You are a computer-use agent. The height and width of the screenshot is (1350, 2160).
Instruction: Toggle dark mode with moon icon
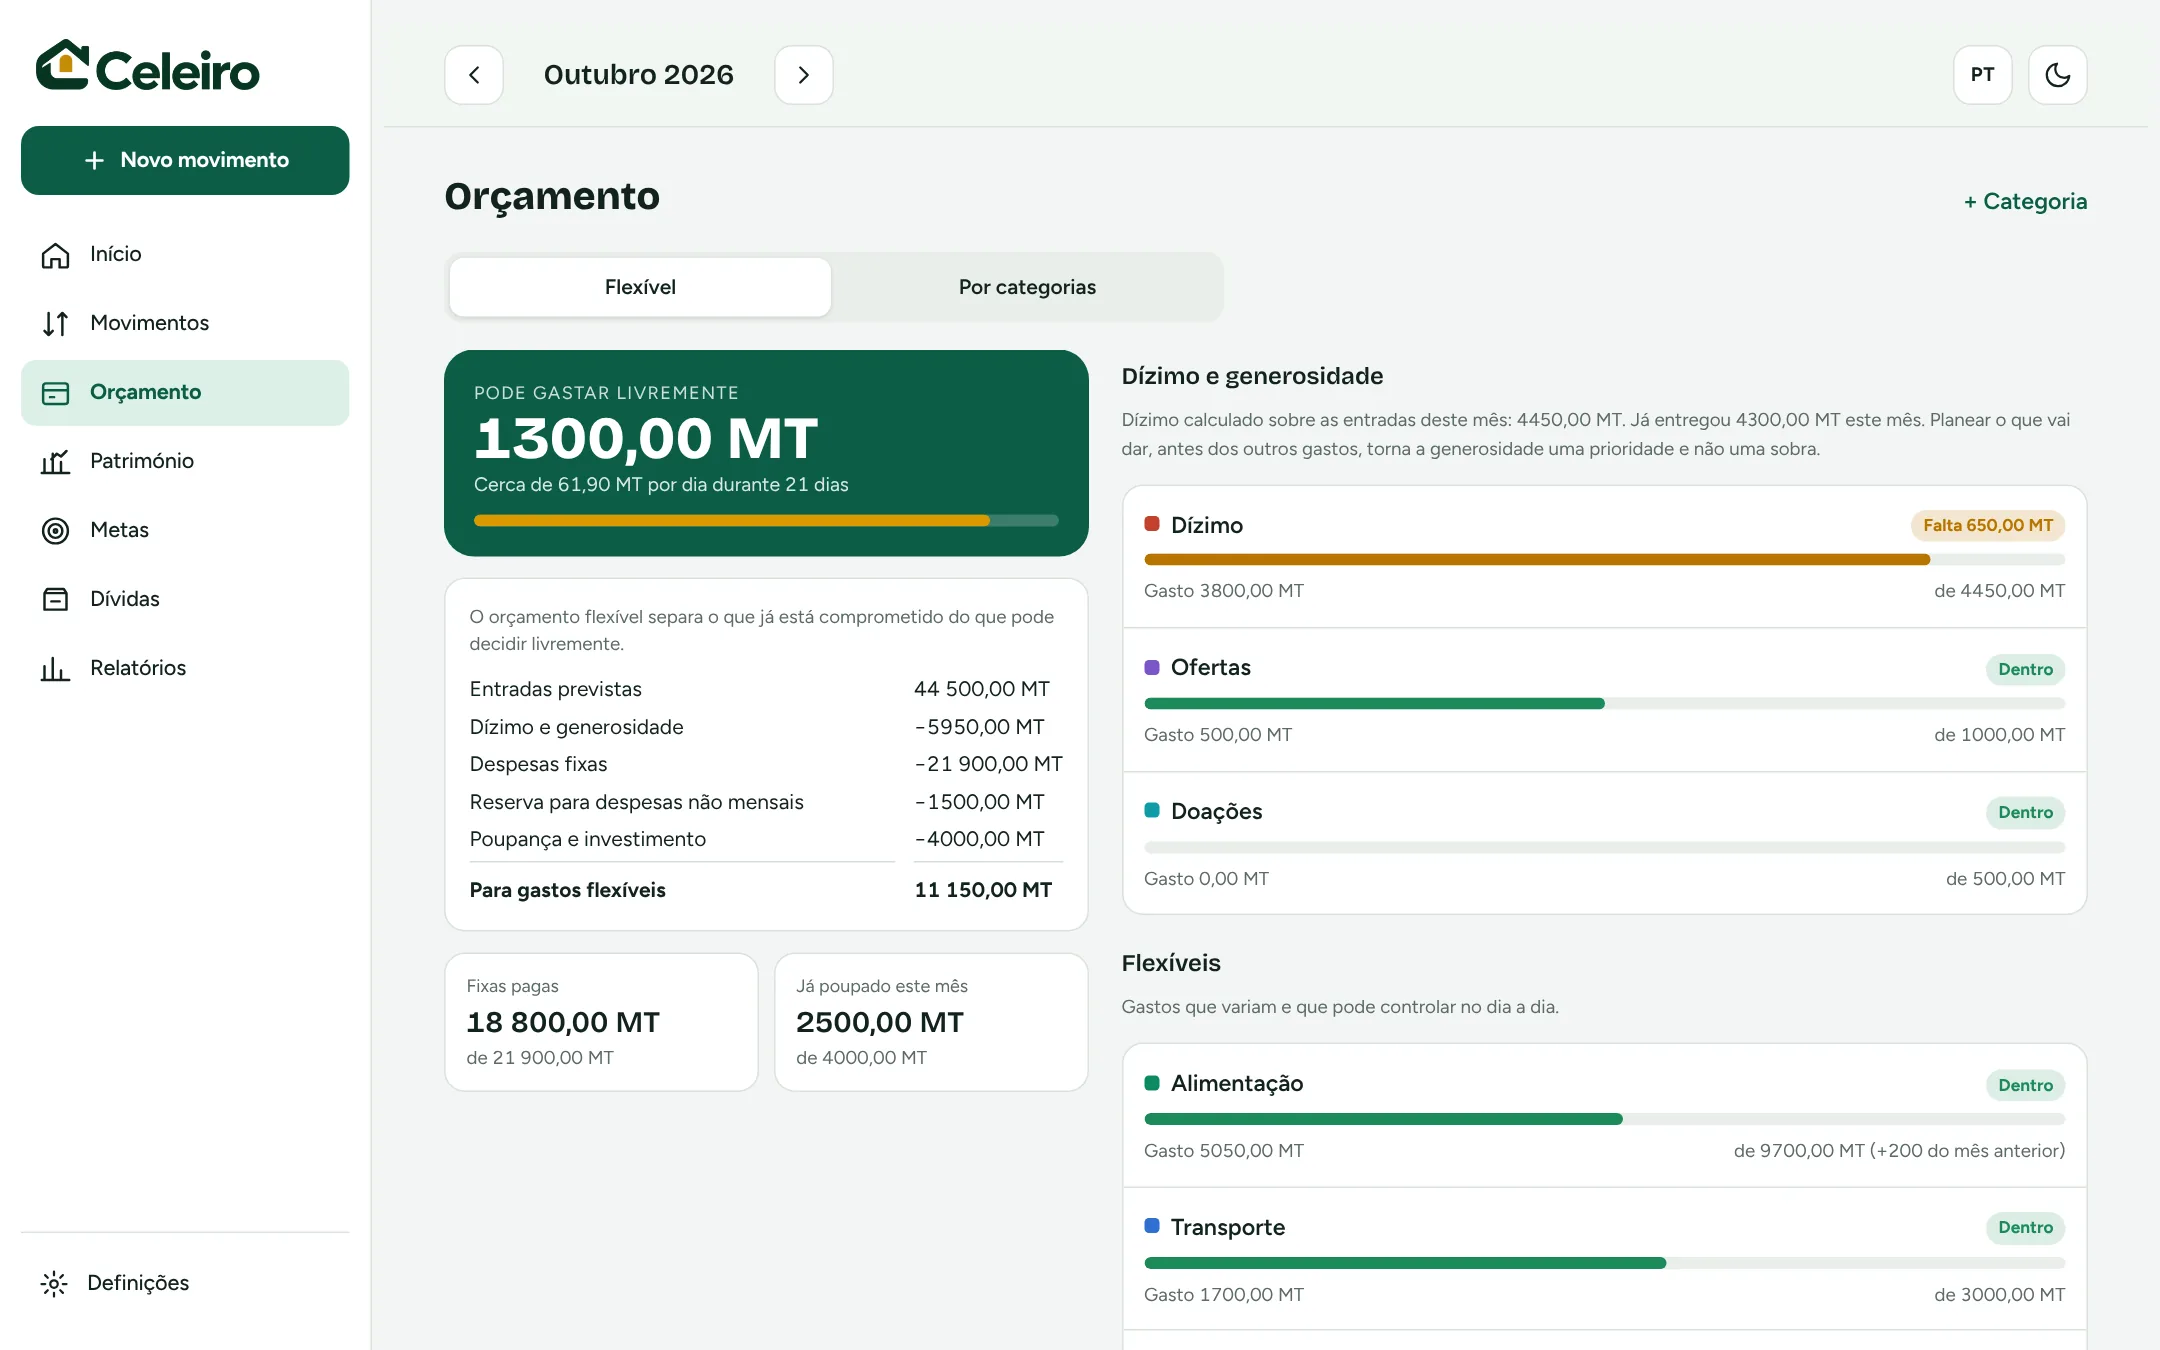[2057, 75]
